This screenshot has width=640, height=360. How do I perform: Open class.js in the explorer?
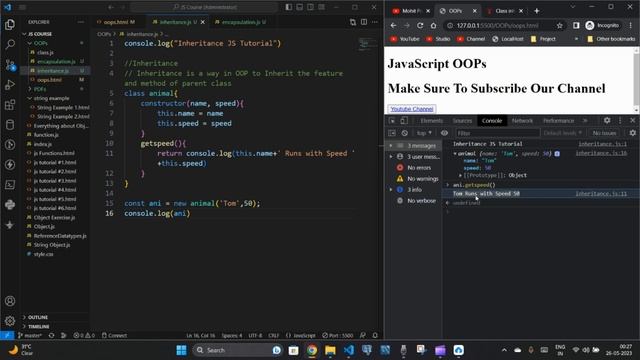click(45, 52)
